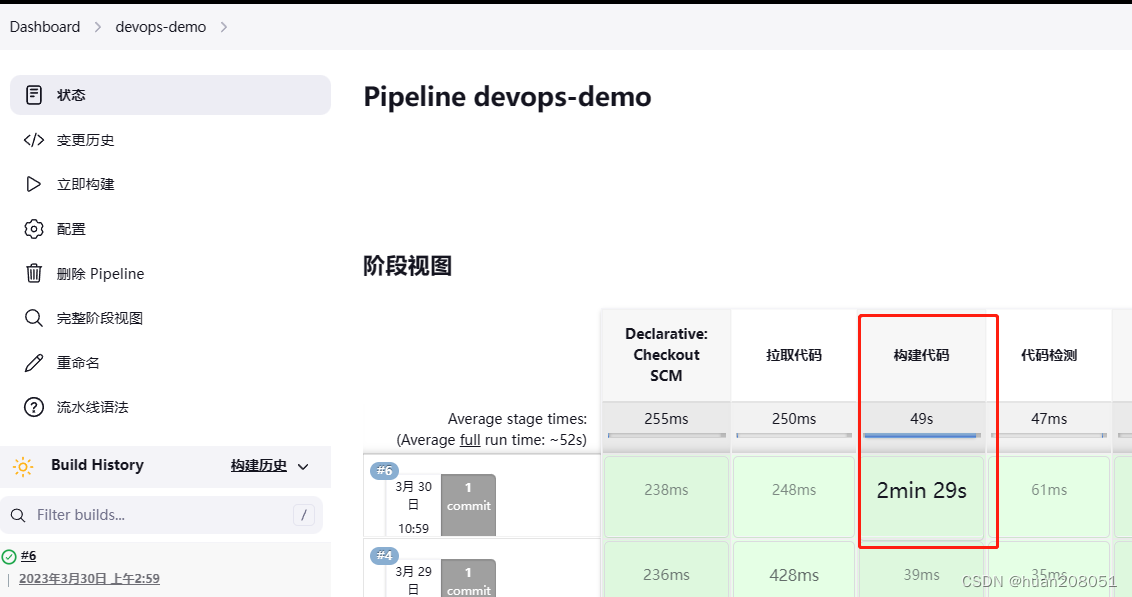1132x597 pixels.
Task: Click the weather icon next to Build History
Action: point(23,465)
